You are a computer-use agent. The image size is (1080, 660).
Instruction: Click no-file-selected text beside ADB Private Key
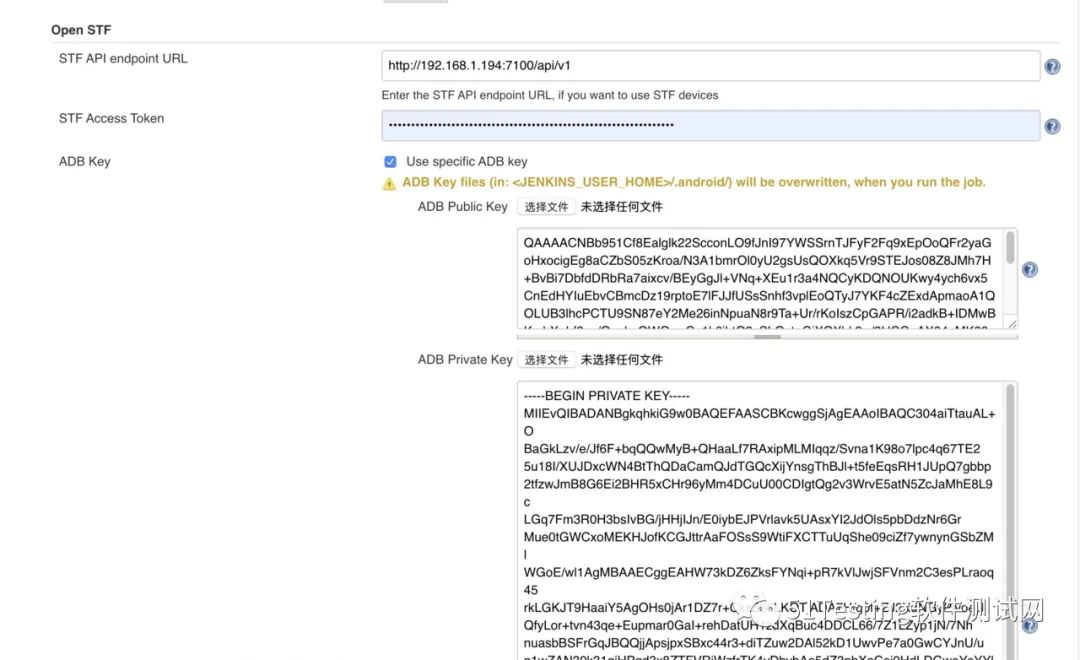point(621,360)
